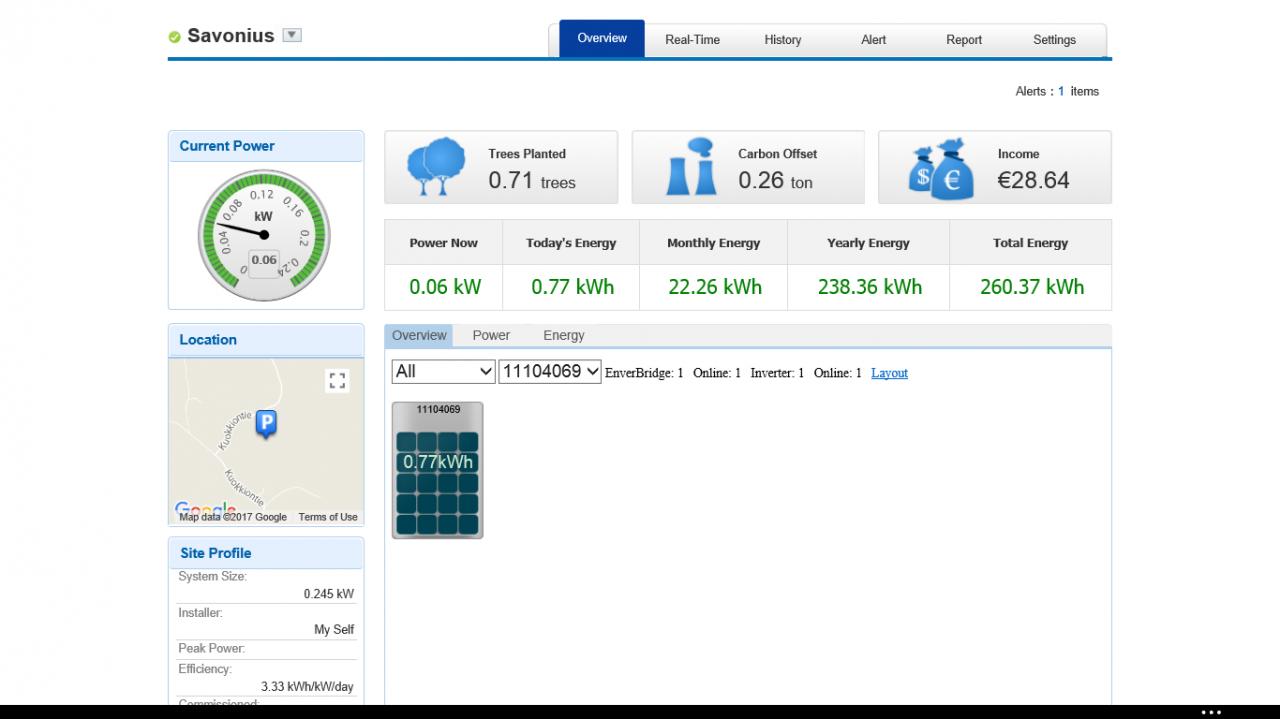The width and height of the screenshot is (1280, 719).
Task: Click the Carbon Offset value 0.26 ton
Action: [775, 180]
